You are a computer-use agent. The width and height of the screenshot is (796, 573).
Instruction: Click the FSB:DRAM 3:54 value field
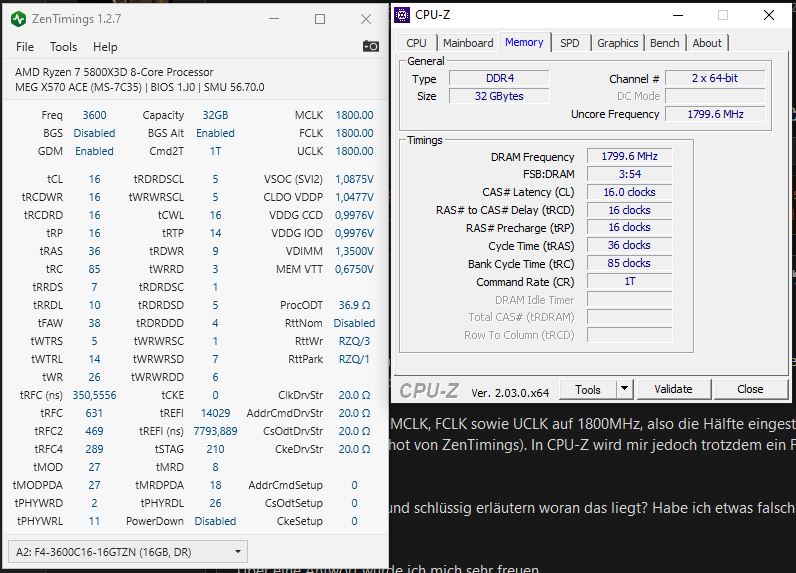click(629, 175)
